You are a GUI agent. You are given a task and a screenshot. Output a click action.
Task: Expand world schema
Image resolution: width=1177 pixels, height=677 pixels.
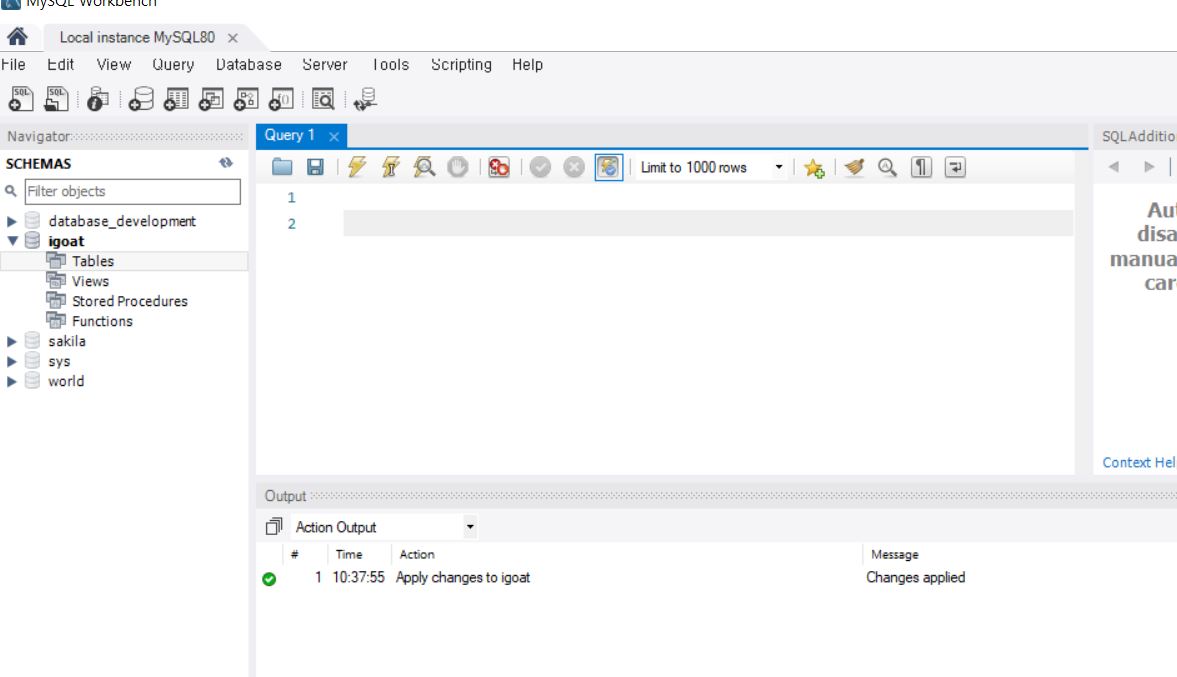tap(11, 381)
